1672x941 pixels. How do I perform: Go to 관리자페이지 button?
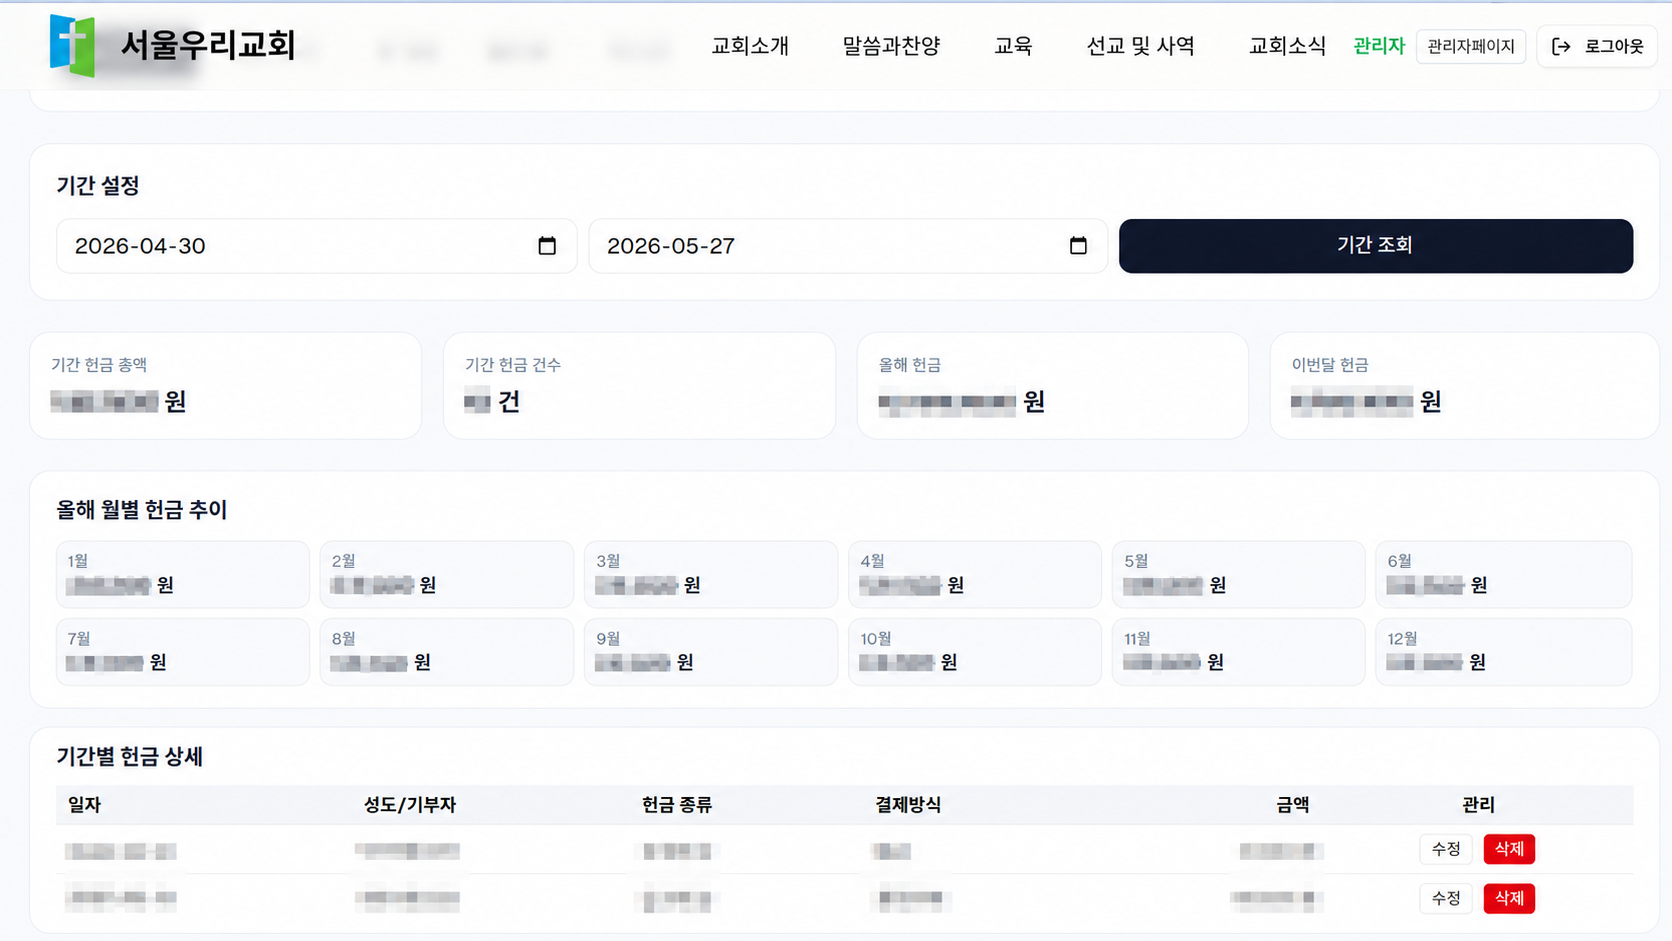click(x=1471, y=46)
